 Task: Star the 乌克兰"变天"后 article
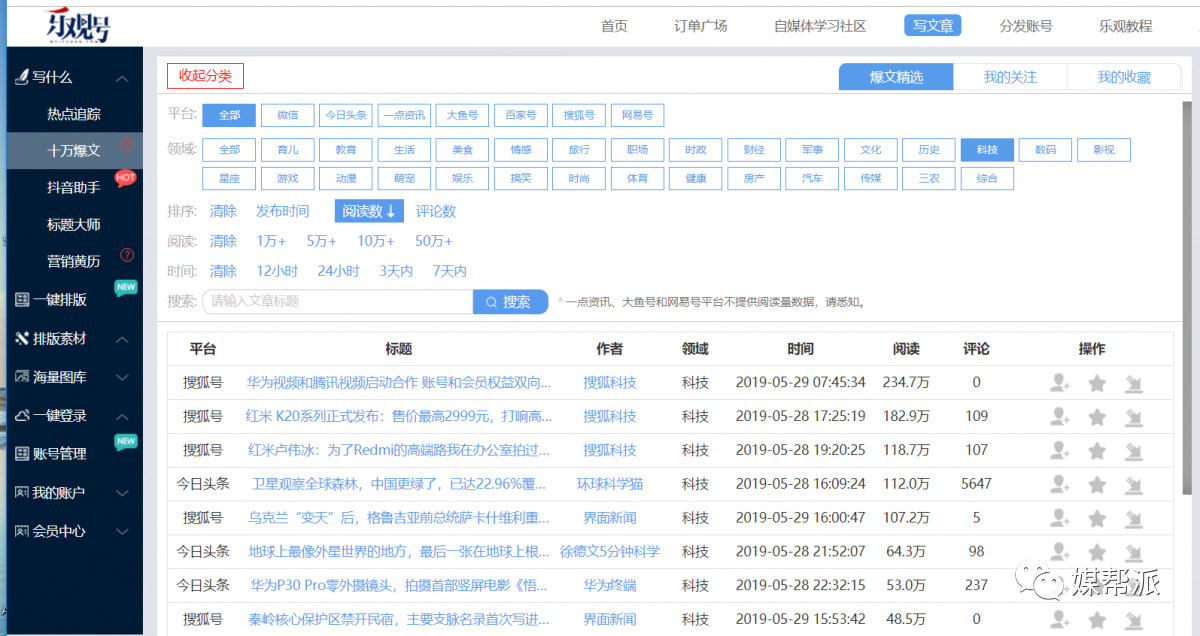[1097, 519]
